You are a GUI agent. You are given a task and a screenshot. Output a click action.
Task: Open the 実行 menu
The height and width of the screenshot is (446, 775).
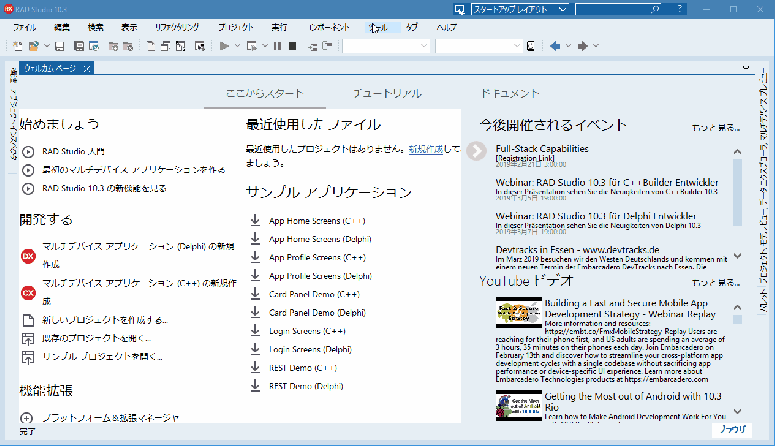tap(279, 28)
